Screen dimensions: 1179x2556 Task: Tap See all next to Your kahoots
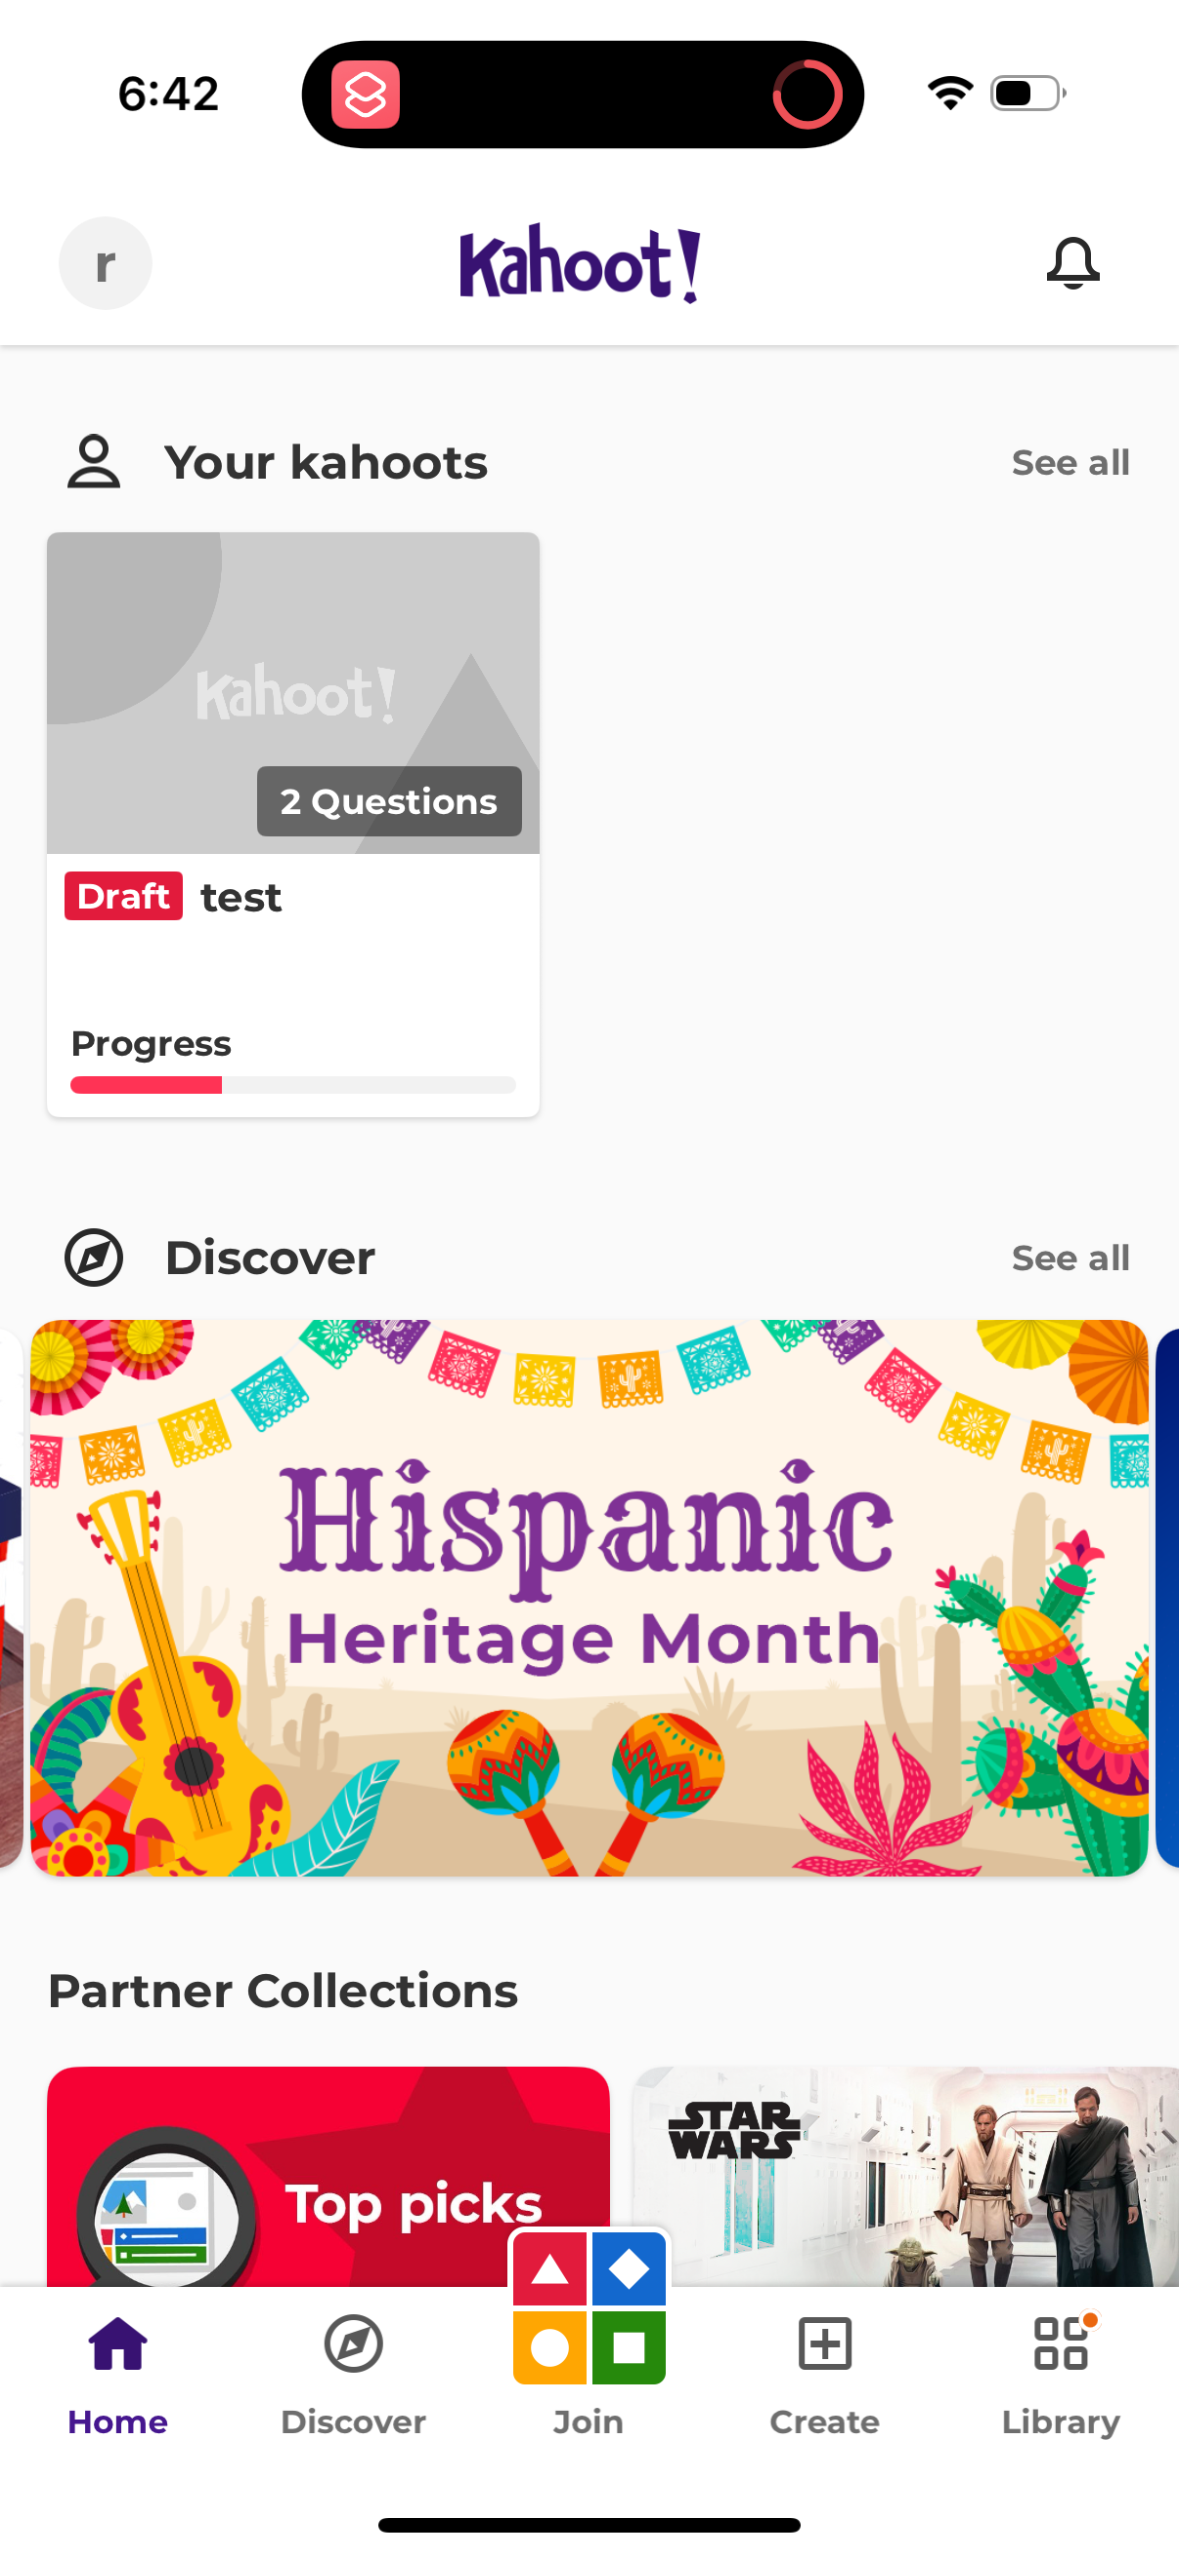pos(1070,461)
